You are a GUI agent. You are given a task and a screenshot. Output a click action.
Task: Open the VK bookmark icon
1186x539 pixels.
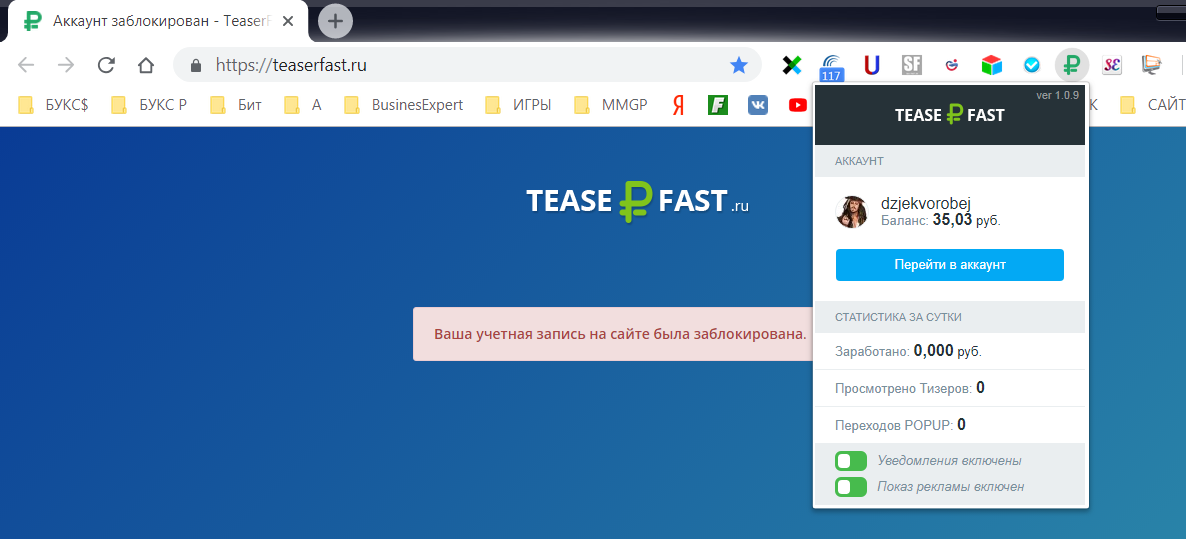(x=758, y=104)
